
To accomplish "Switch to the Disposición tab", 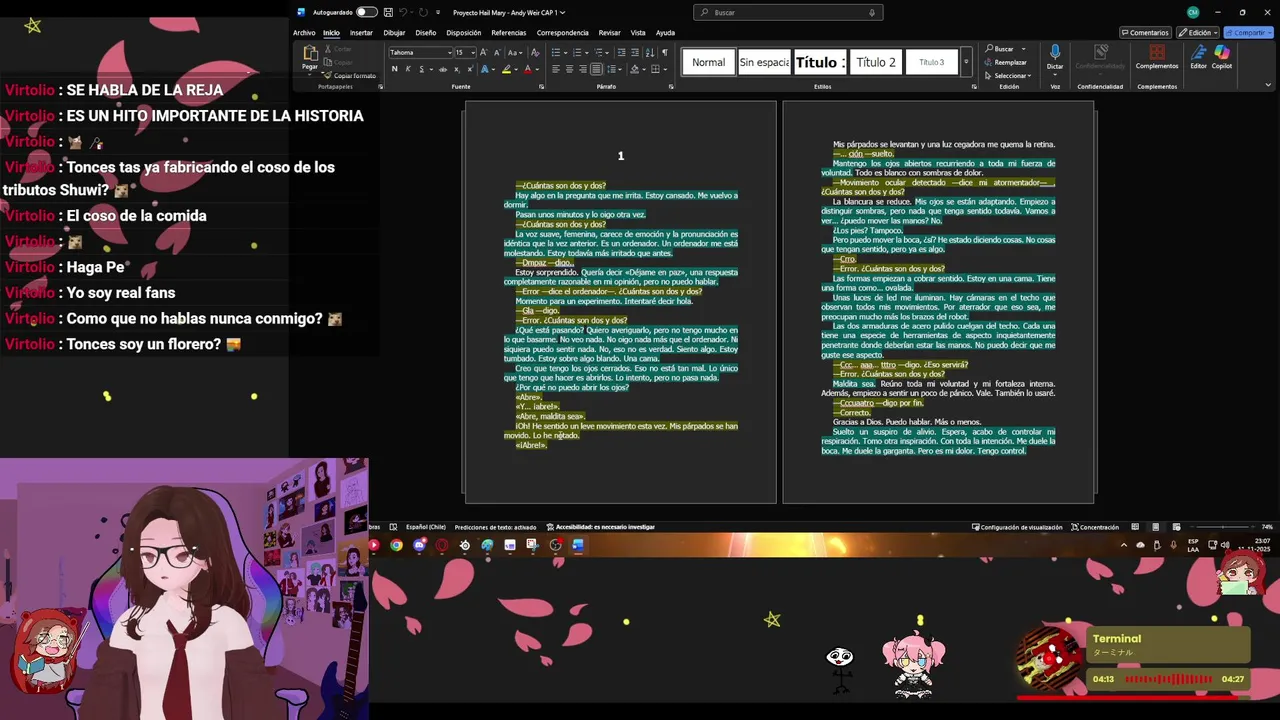I will pyautogui.click(x=464, y=32).
